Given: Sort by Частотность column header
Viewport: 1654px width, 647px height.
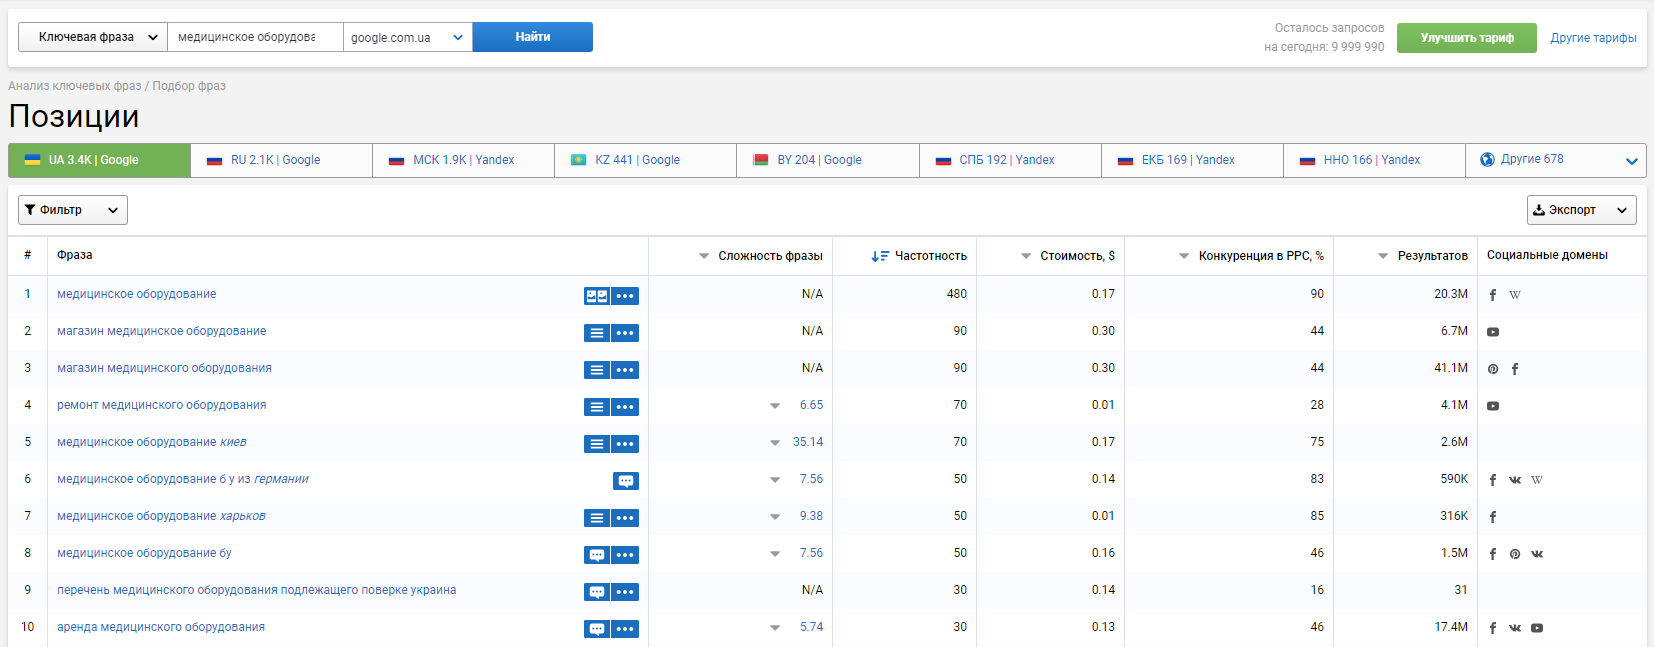Looking at the screenshot, I should click(919, 256).
